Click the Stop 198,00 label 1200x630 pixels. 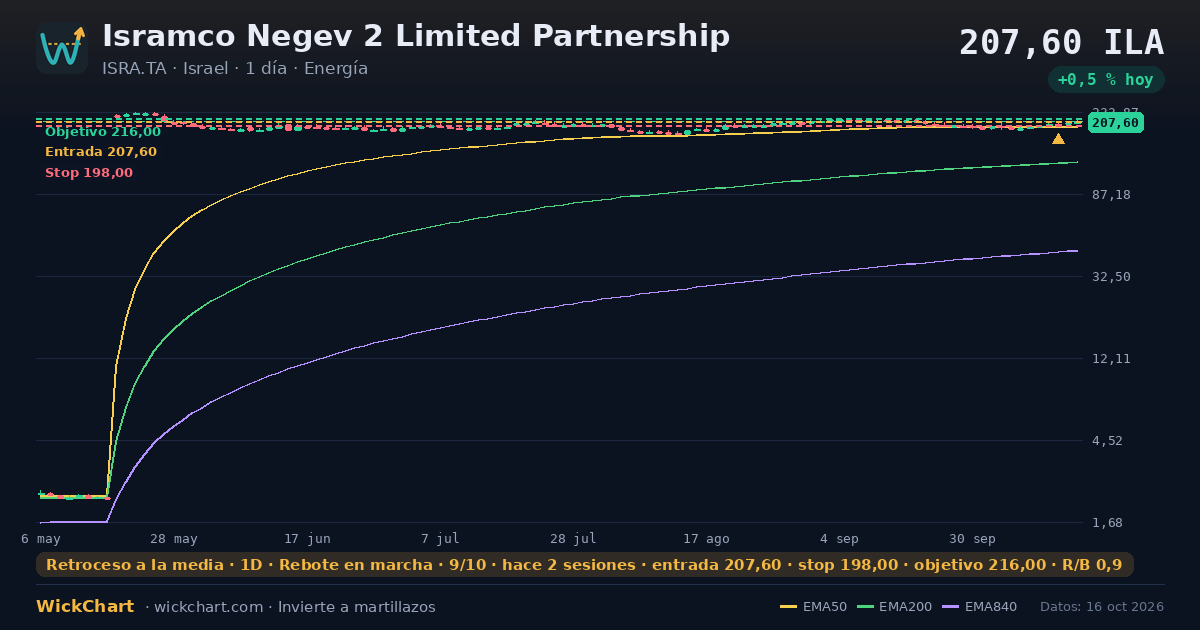[x=89, y=173]
